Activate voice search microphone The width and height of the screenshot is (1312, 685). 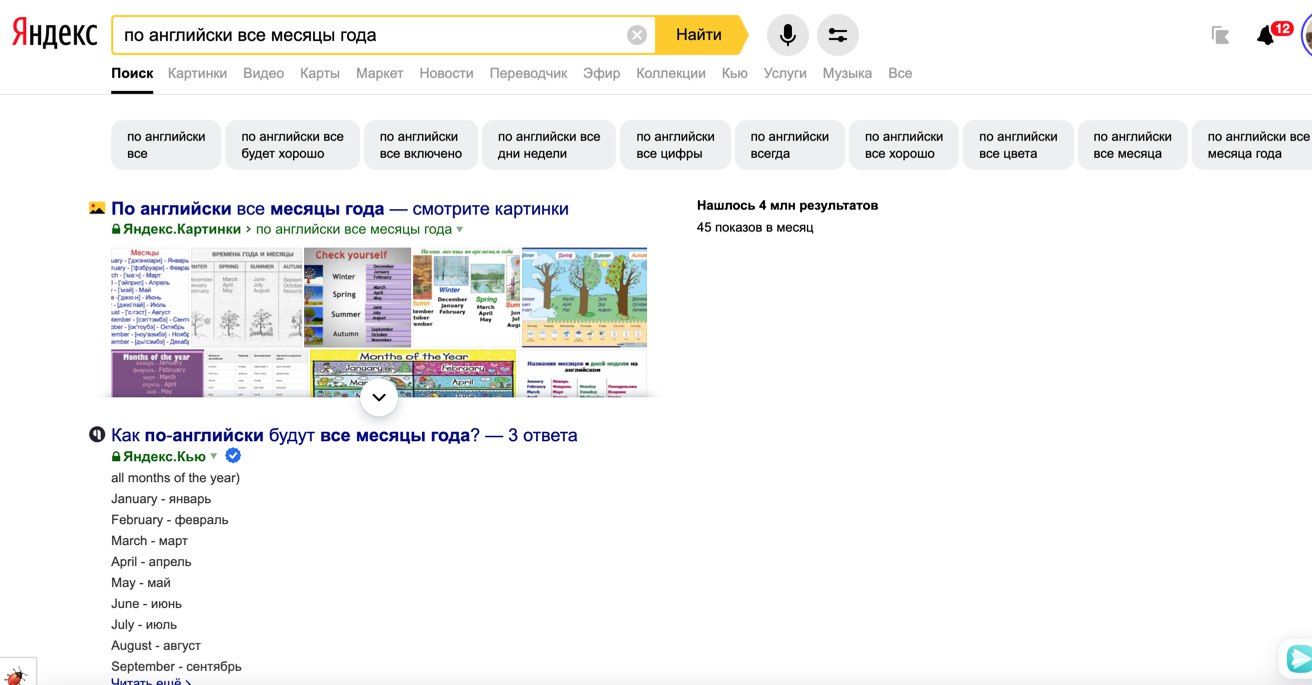(x=788, y=35)
